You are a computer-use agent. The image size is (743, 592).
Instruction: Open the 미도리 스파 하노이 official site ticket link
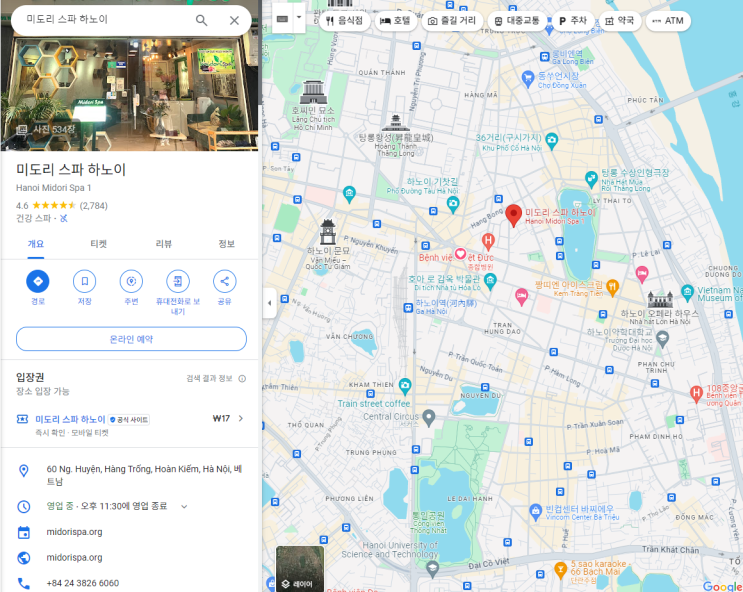point(70,419)
